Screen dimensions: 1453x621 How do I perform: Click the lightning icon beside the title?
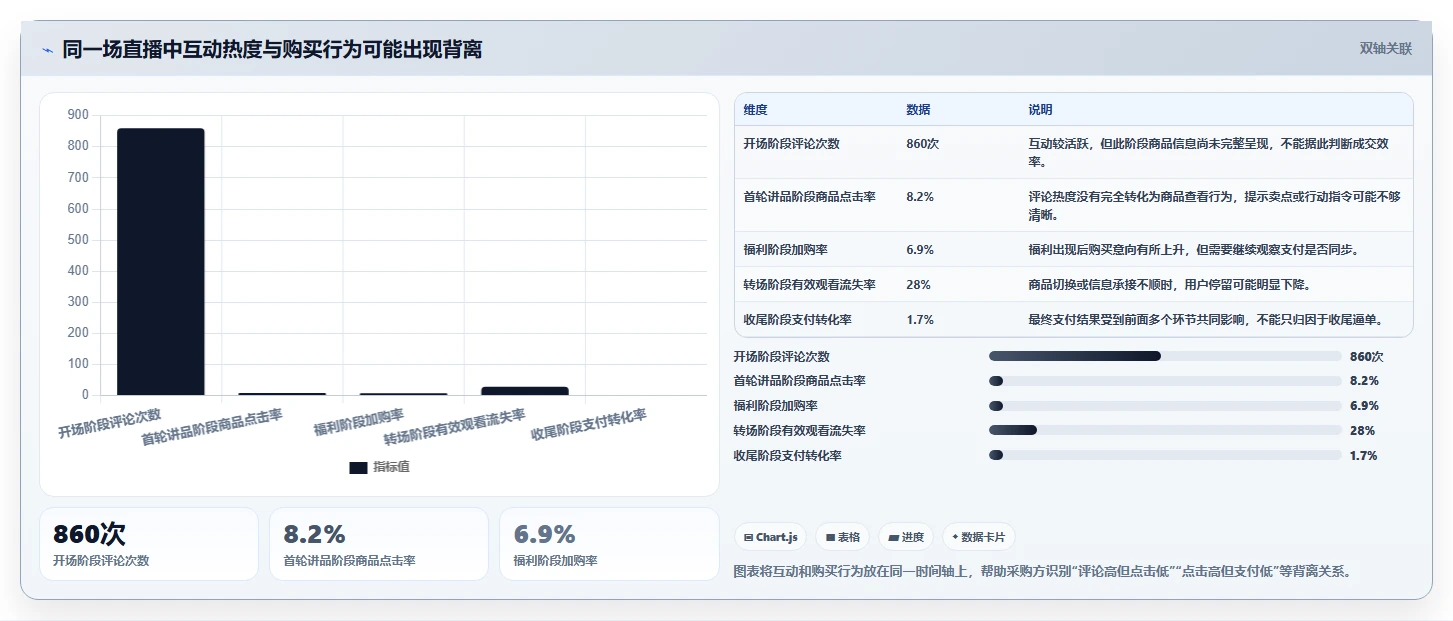[47, 50]
